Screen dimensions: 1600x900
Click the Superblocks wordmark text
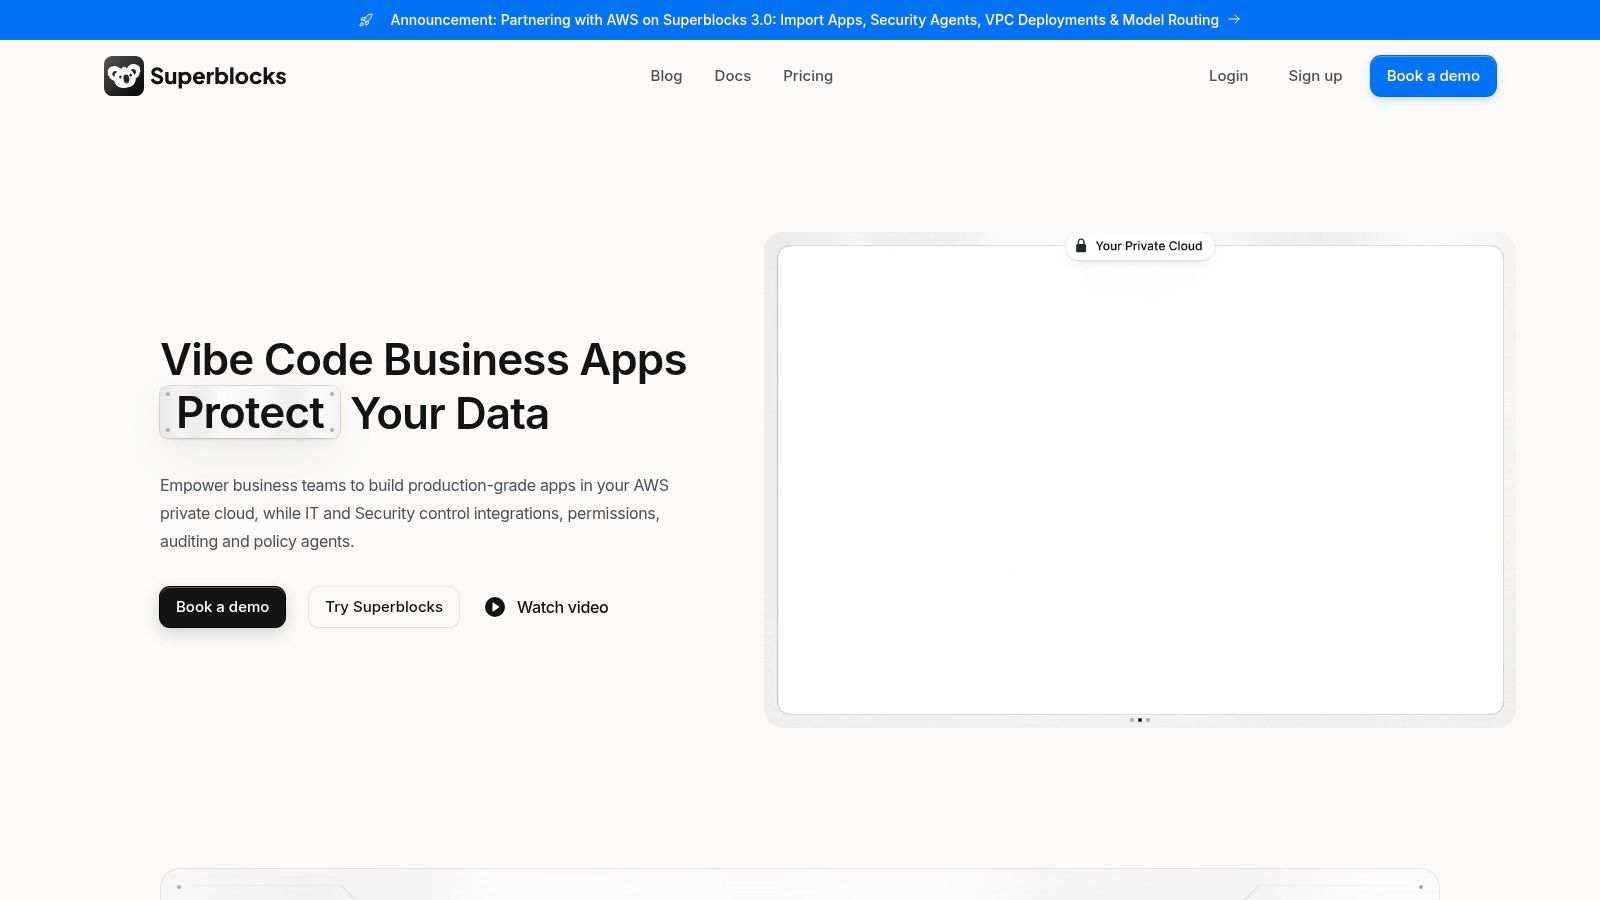[x=218, y=76]
